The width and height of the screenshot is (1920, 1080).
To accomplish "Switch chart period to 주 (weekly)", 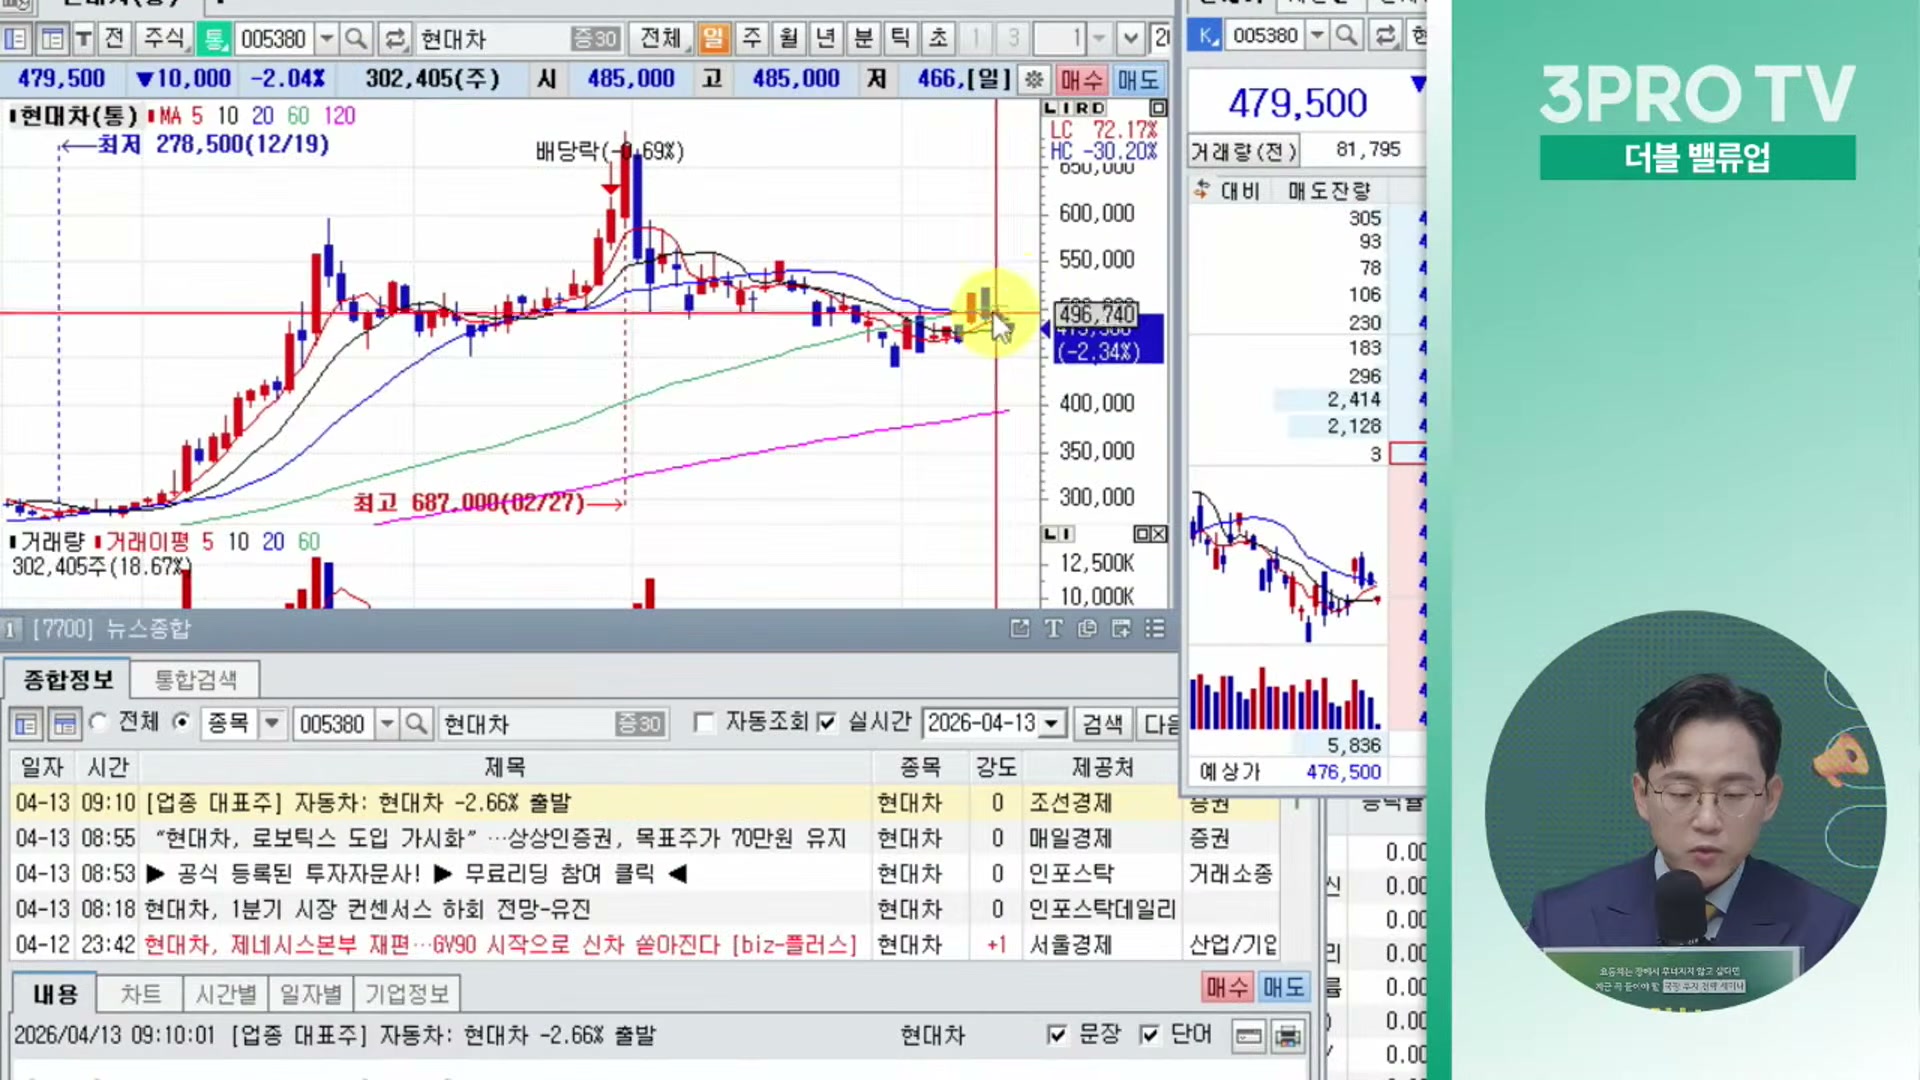I will click(x=751, y=39).
